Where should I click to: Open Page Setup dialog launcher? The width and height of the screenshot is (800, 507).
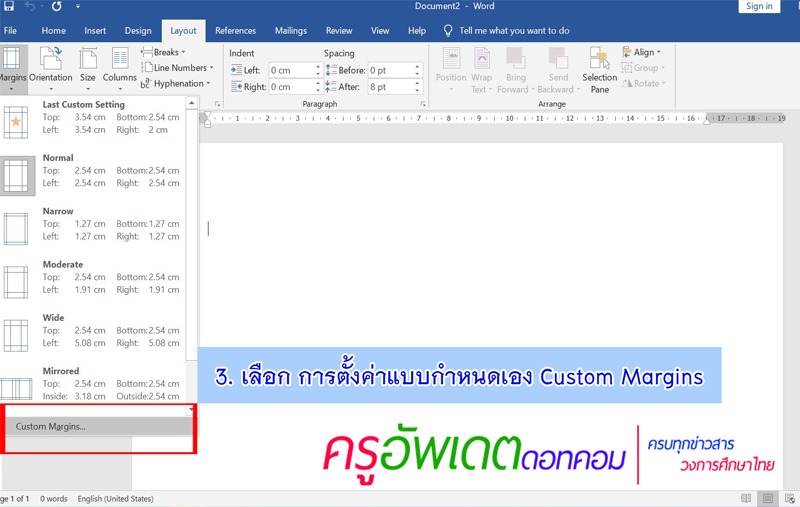pos(217,104)
